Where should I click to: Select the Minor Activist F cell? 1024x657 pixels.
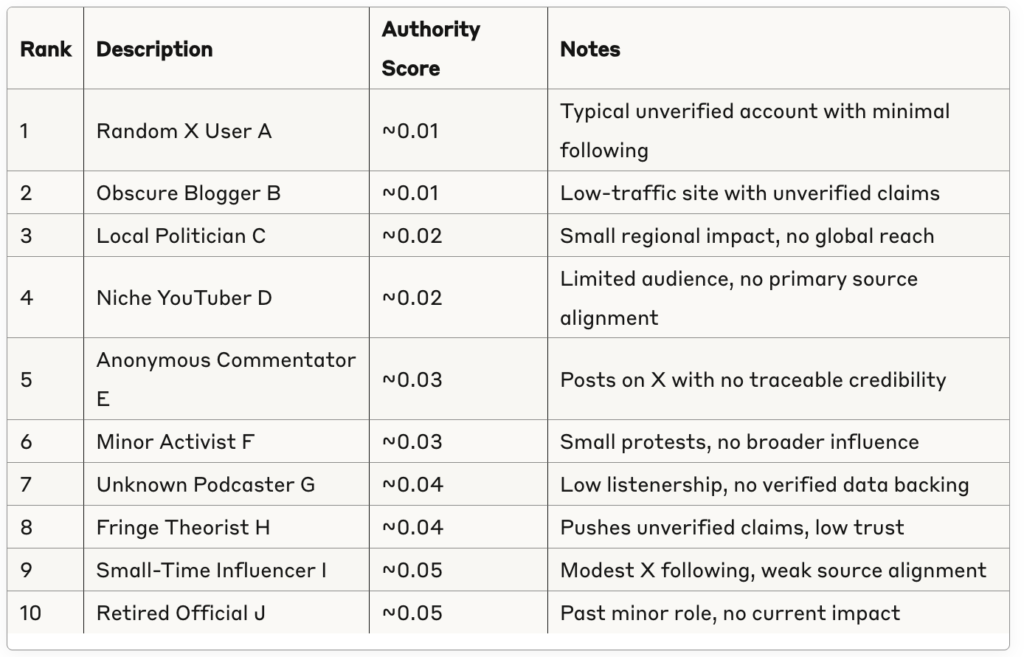(226, 441)
